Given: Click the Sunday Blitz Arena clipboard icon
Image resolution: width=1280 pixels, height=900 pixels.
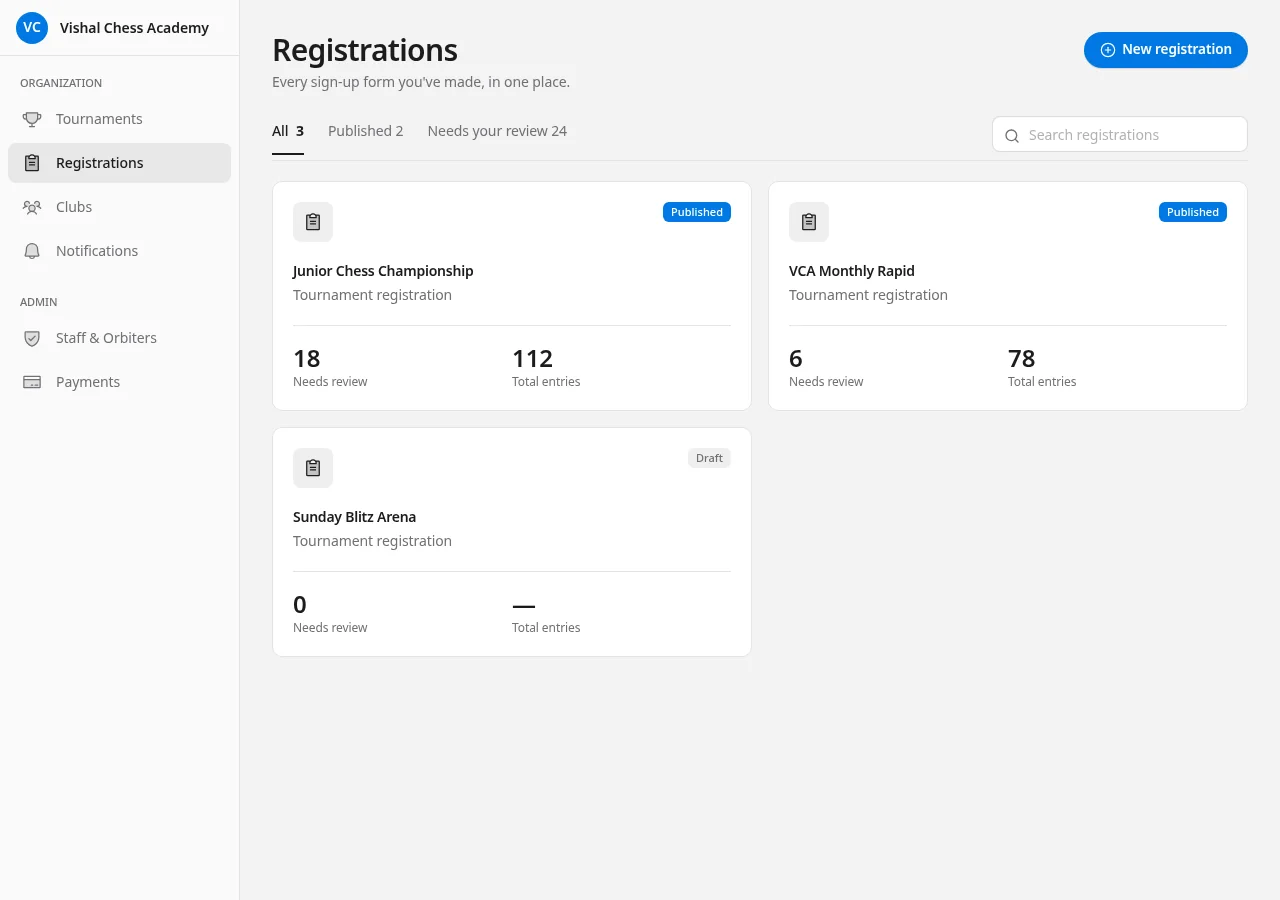Looking at the screenshot, I should click(x=313, y=468).
